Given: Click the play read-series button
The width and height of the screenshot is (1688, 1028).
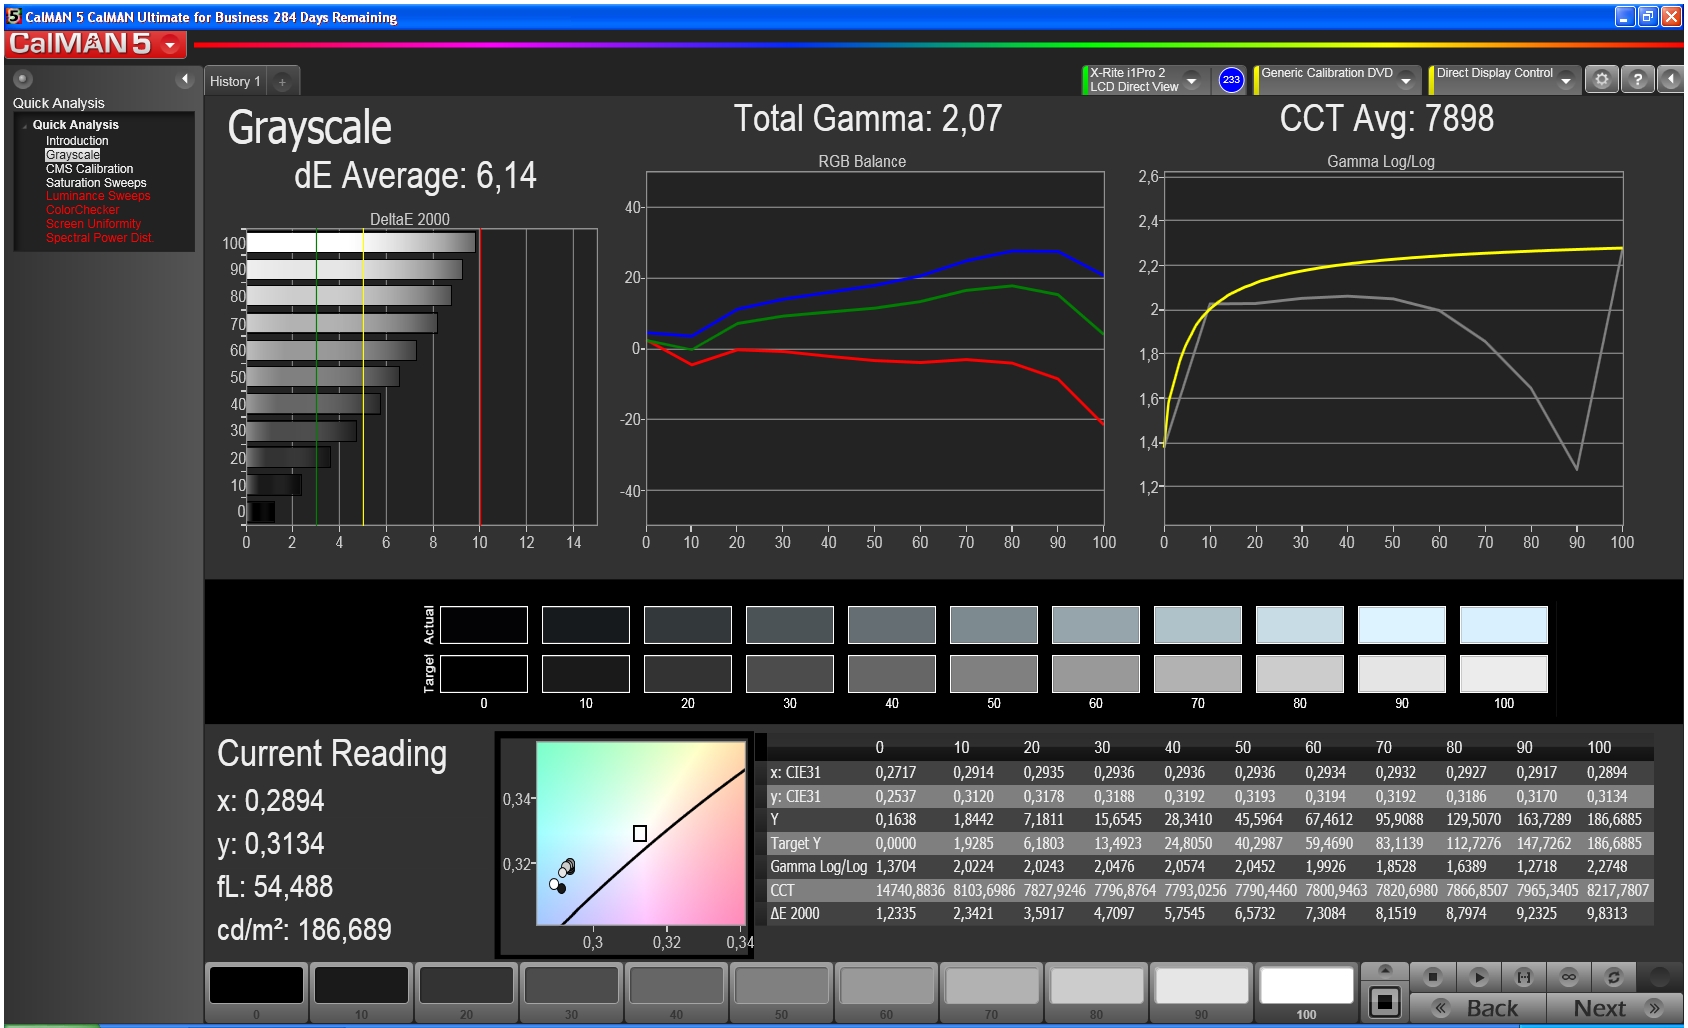Looking at the screenshot, I should [1479, 977].
